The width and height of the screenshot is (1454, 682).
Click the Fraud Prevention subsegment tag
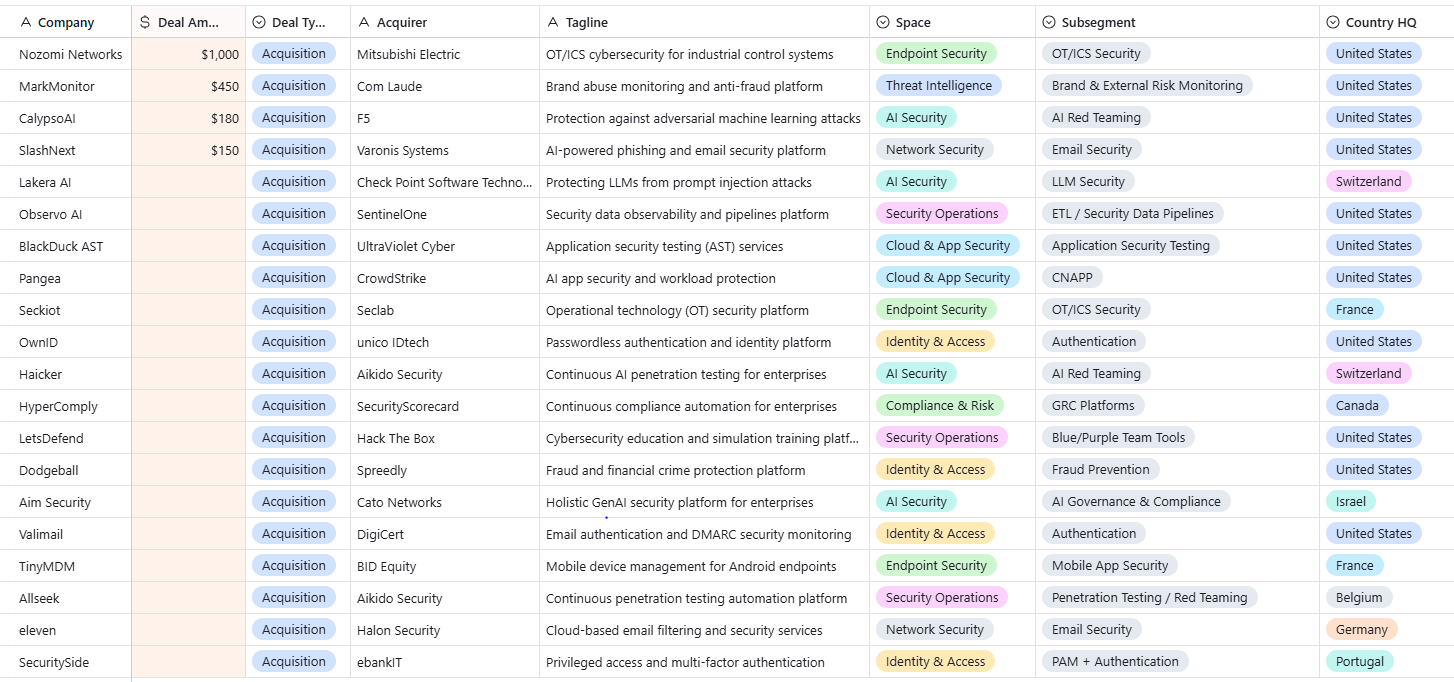[1101, 470]
